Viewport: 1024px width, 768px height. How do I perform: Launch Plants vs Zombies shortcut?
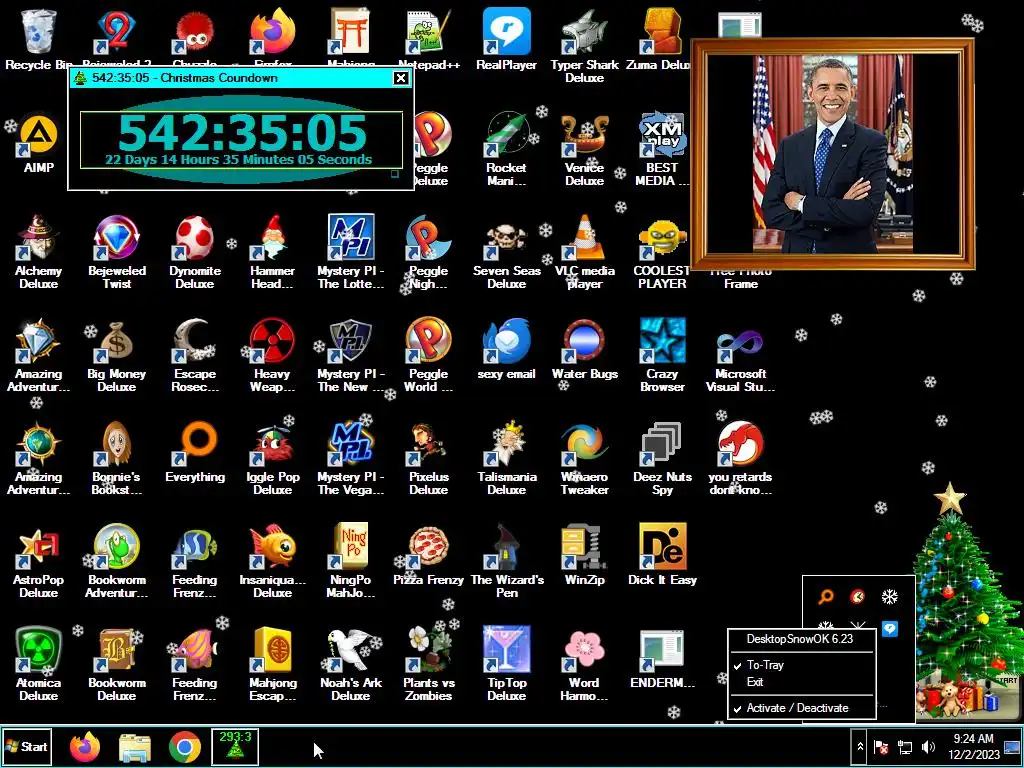pos(428,664)
